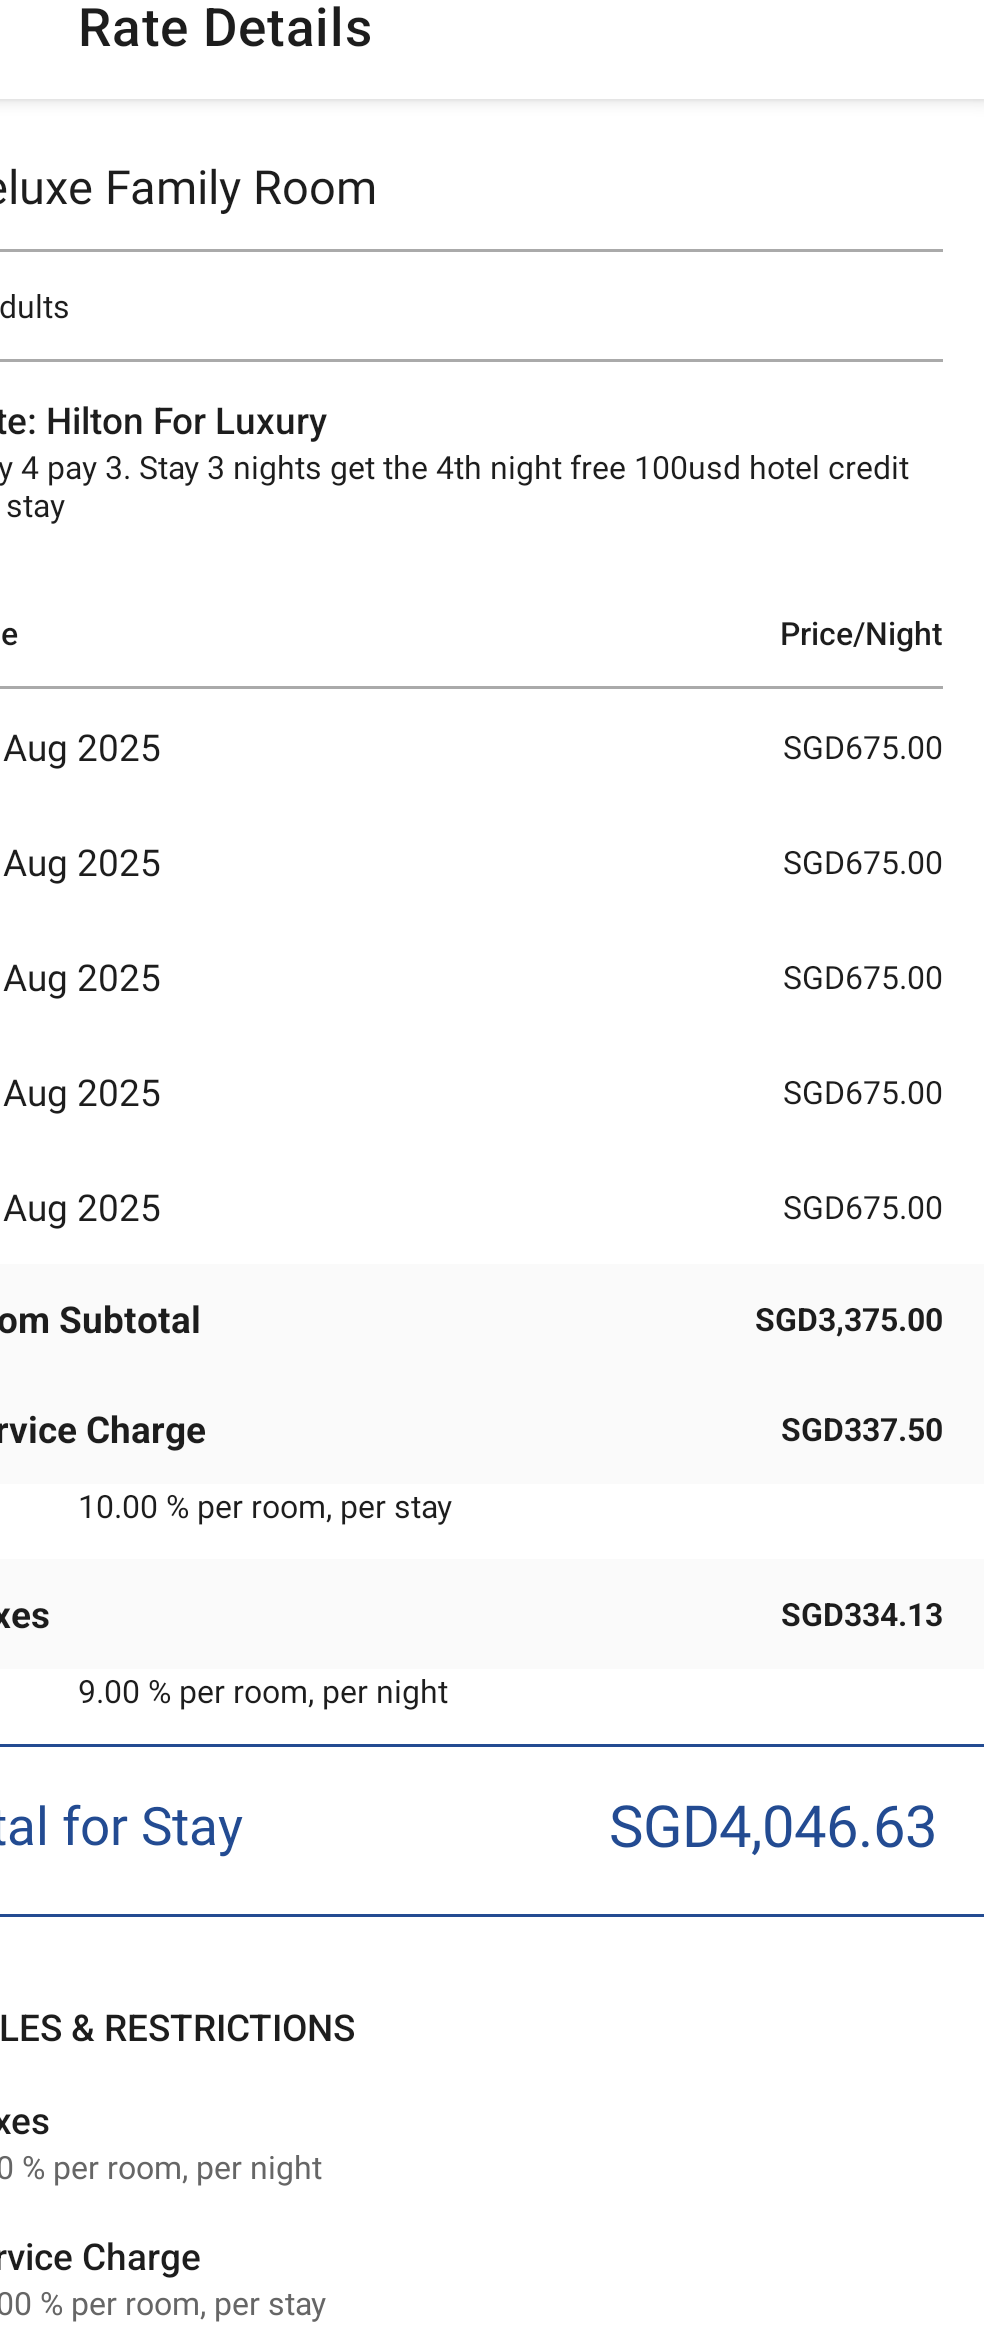
Task: Click the Service Charge SGD337.50 amount
Action: 861,1430
